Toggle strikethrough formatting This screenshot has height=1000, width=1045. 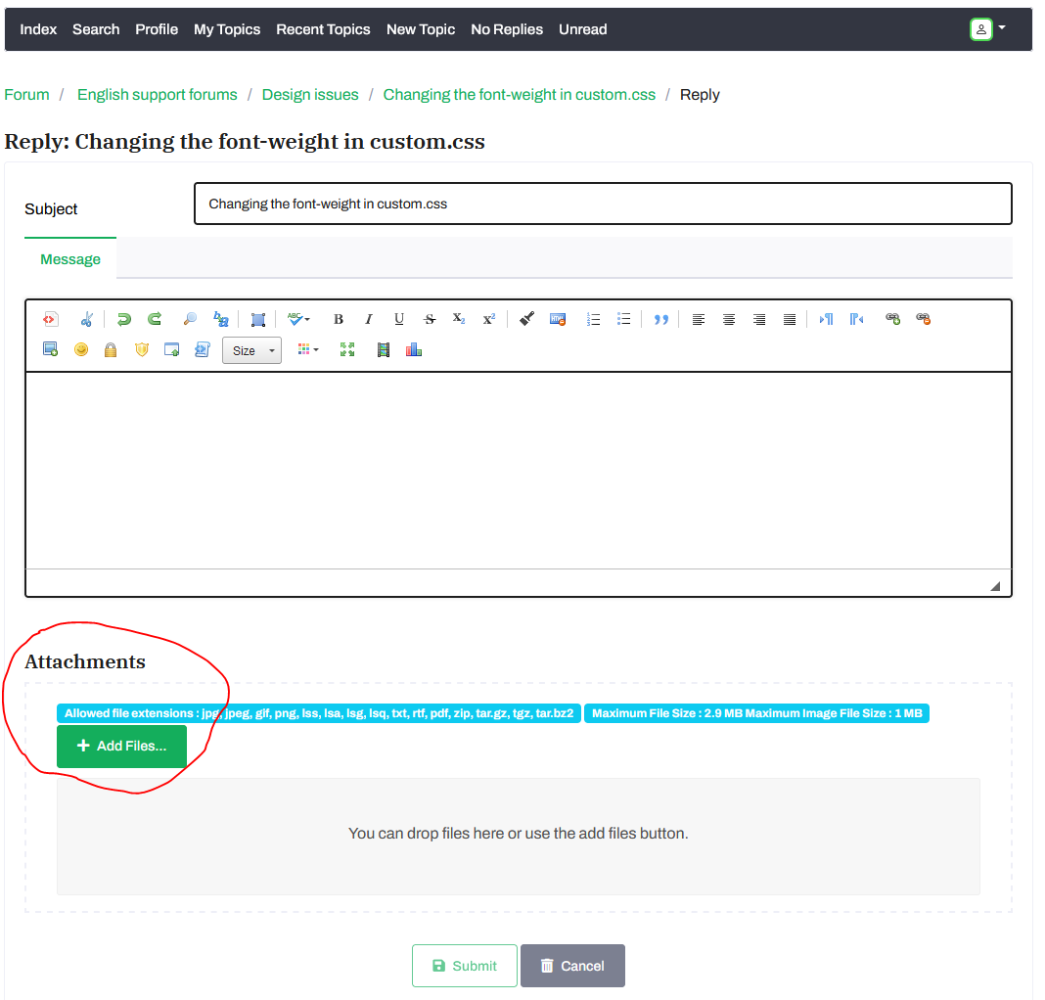[429, 320]
